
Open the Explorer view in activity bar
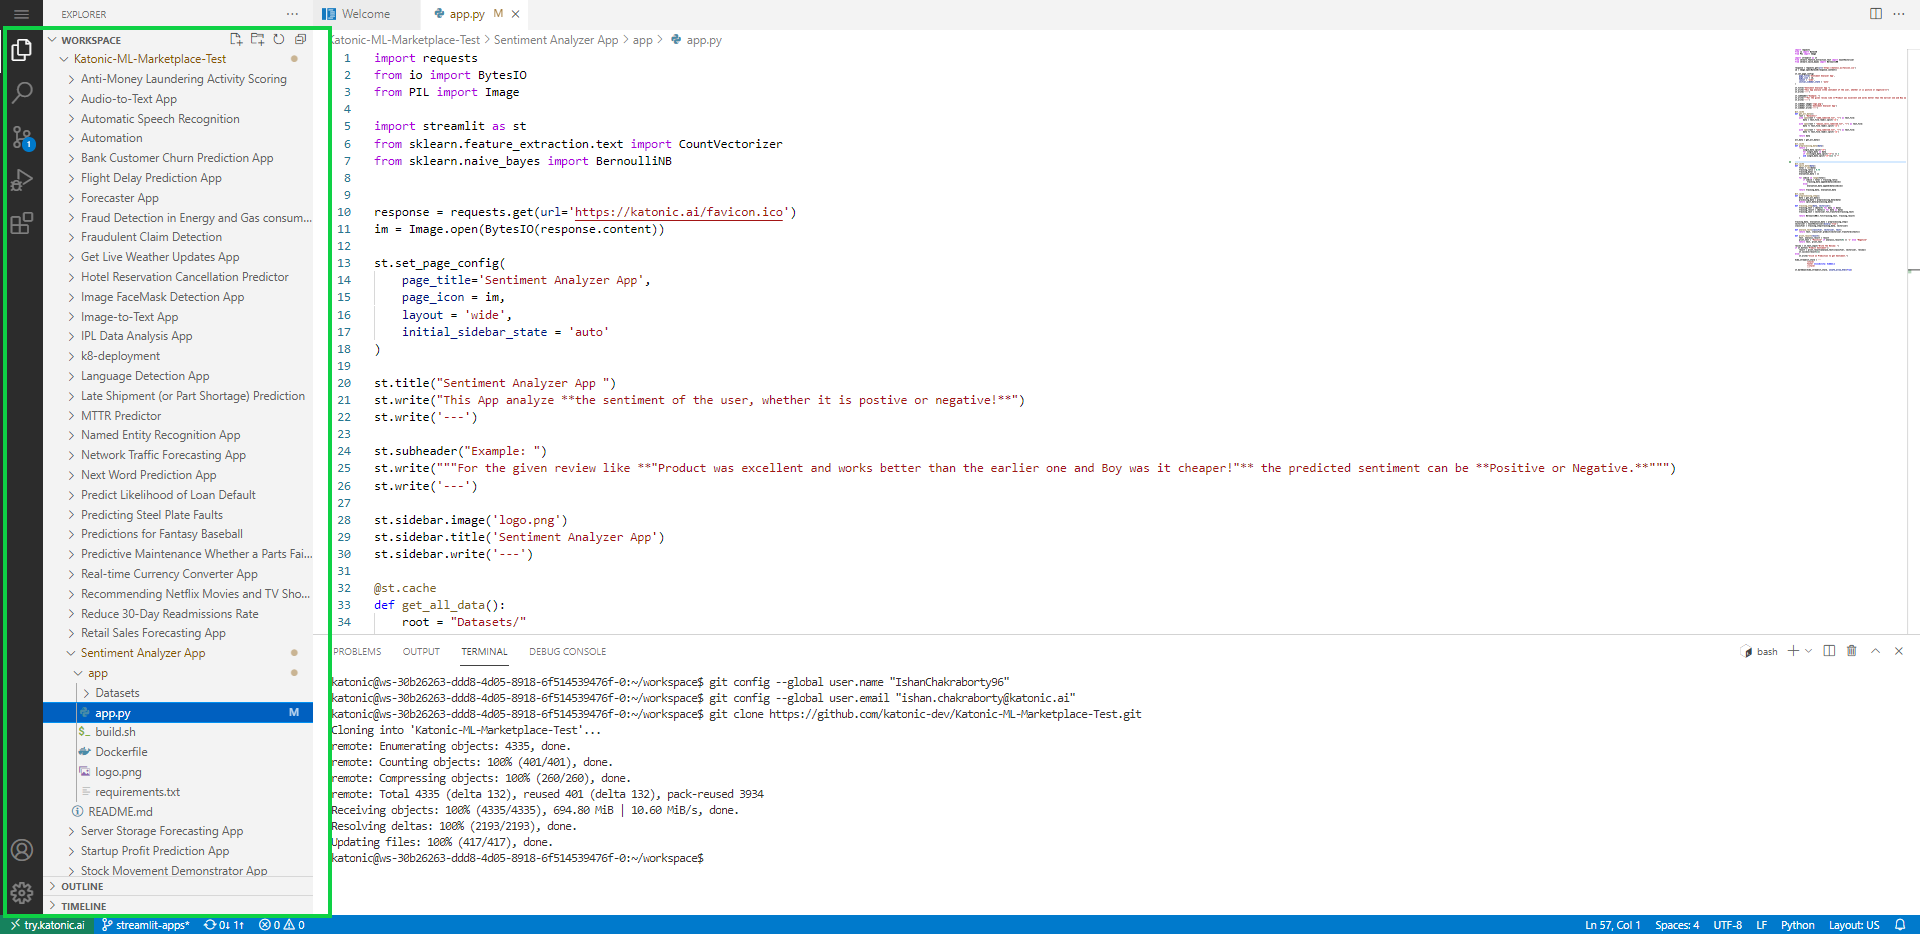(x=21, y=49)
